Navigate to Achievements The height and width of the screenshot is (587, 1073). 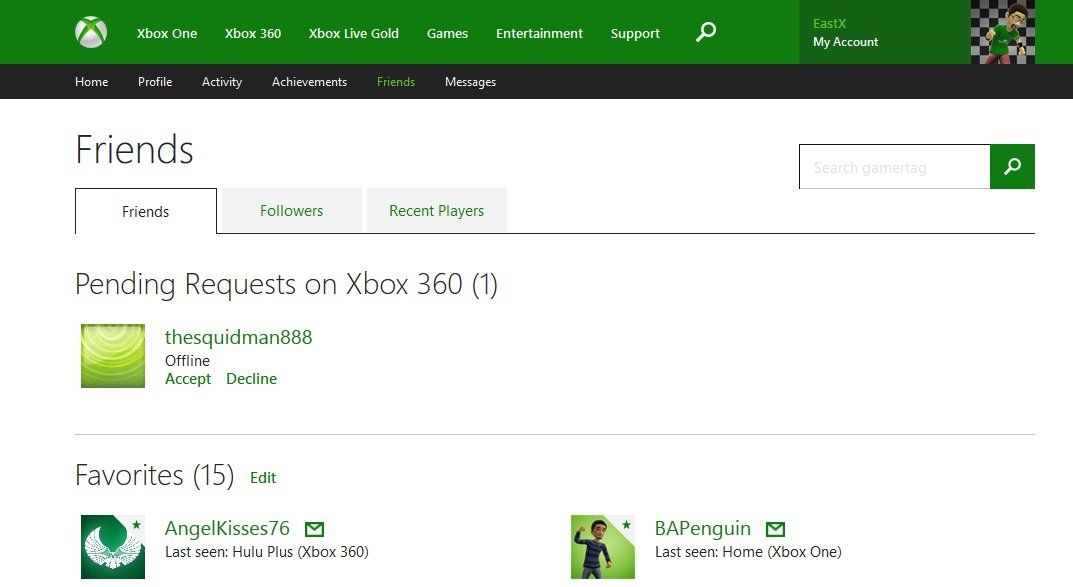click(309, 81)
